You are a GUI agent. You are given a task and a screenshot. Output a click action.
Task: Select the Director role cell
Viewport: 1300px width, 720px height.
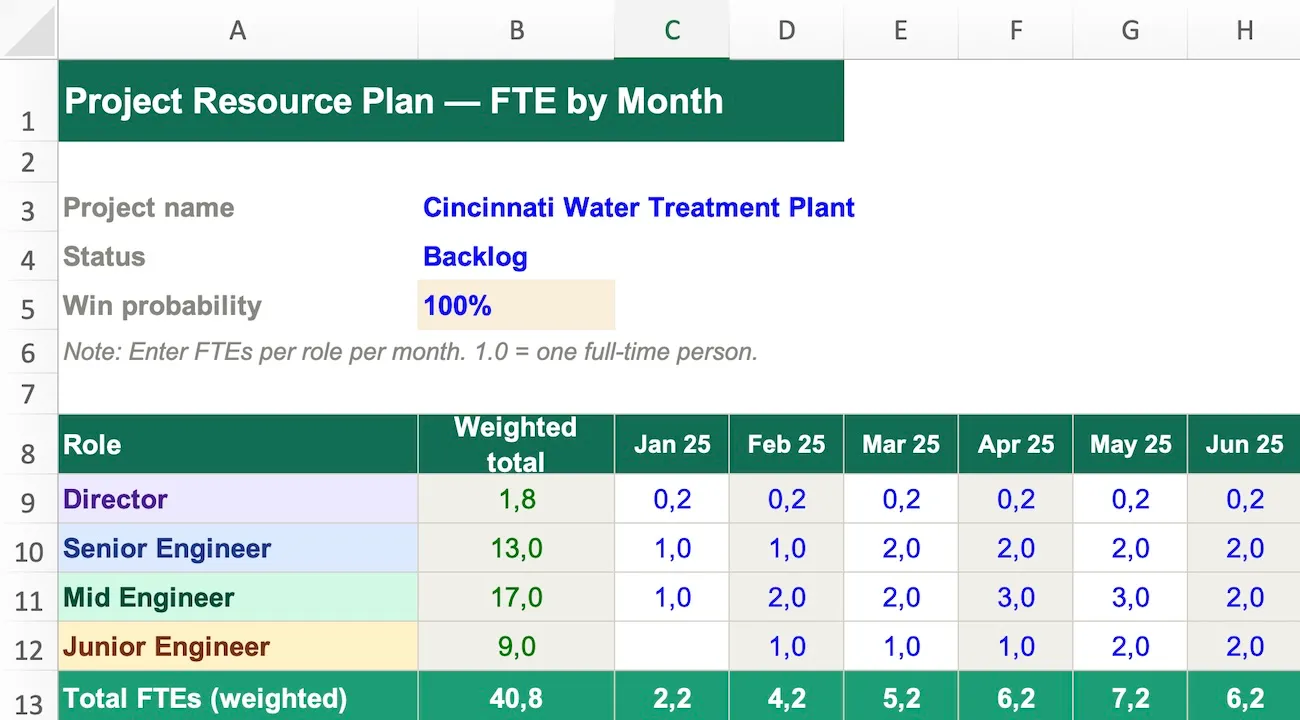[x=237, y=499]
